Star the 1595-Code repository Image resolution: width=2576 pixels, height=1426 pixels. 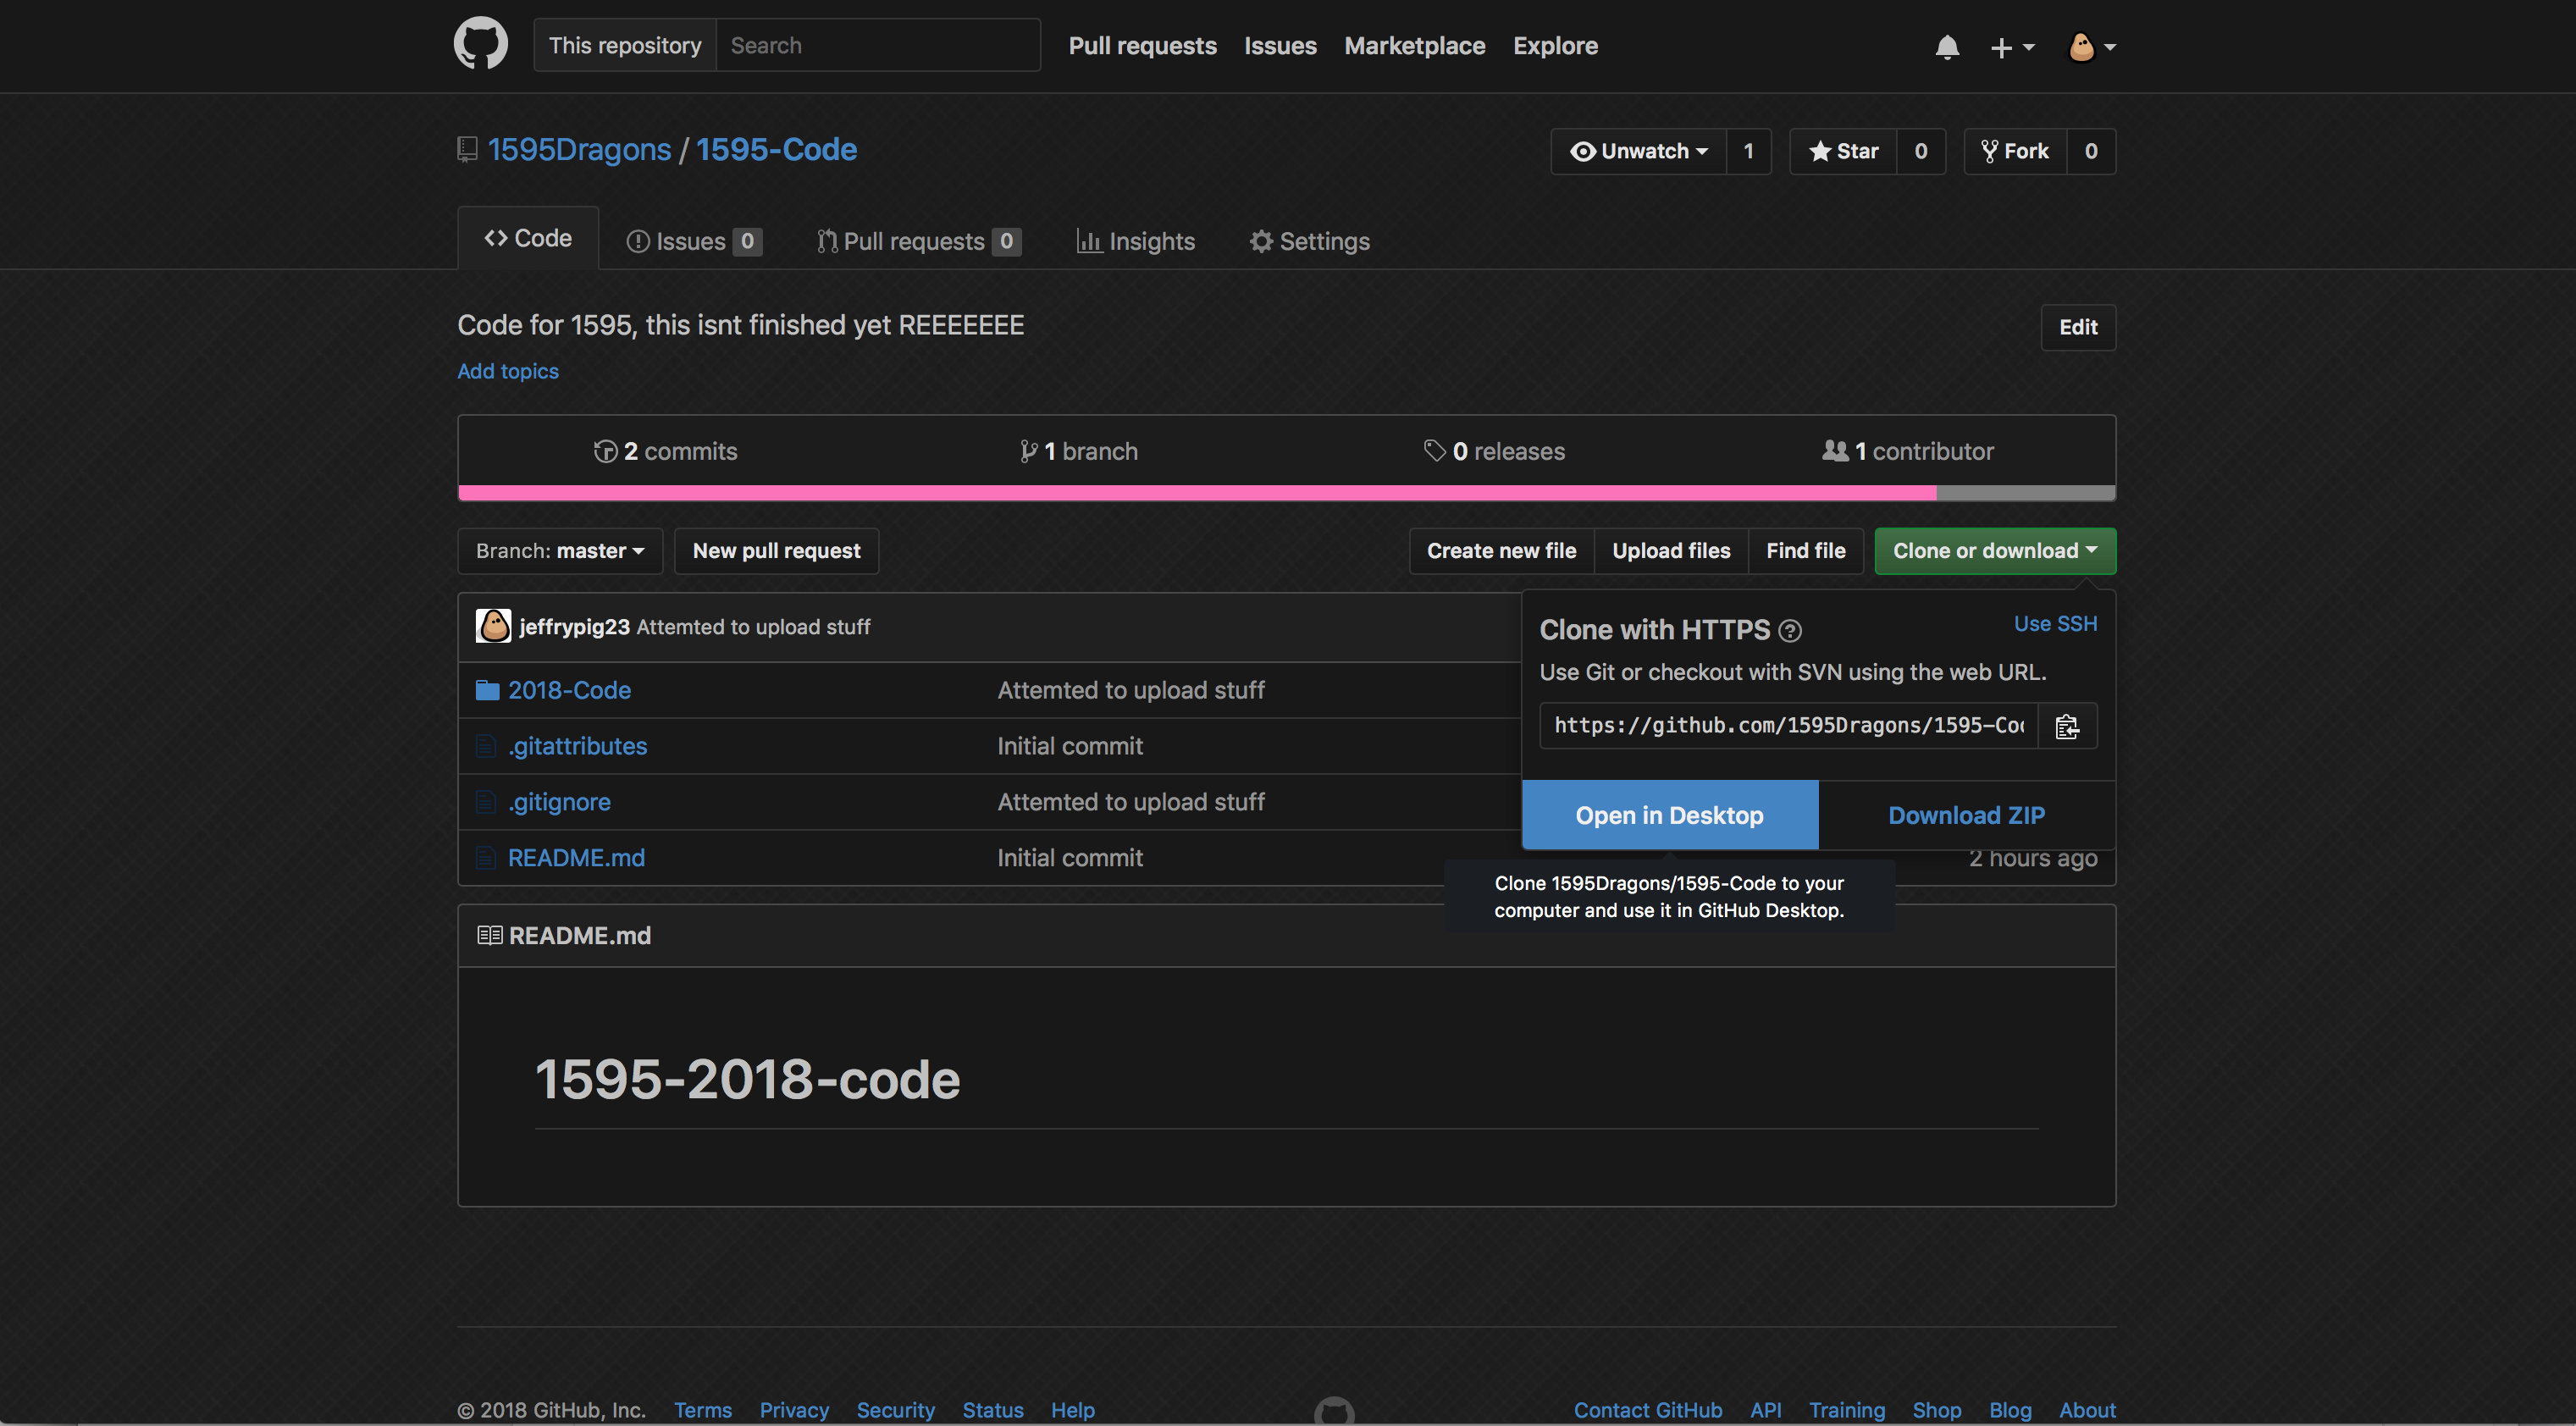(1844, 151)
